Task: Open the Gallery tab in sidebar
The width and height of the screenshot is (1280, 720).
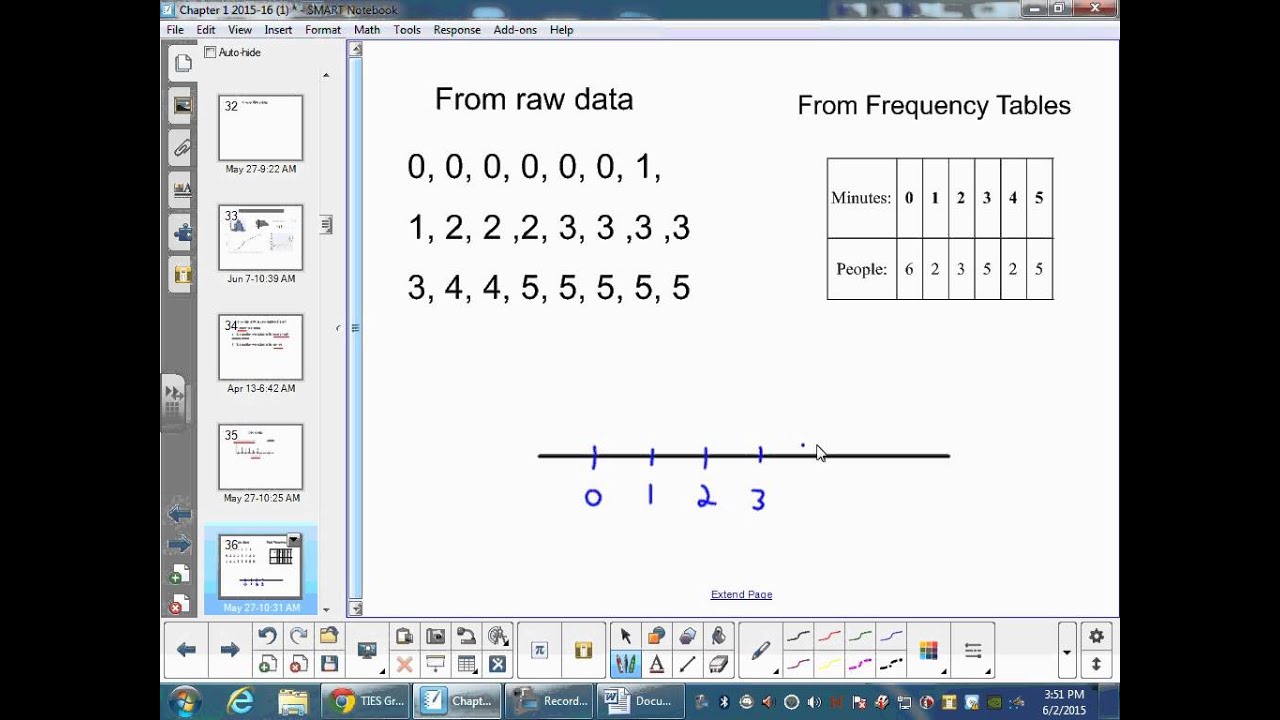Action: (182, 105)
